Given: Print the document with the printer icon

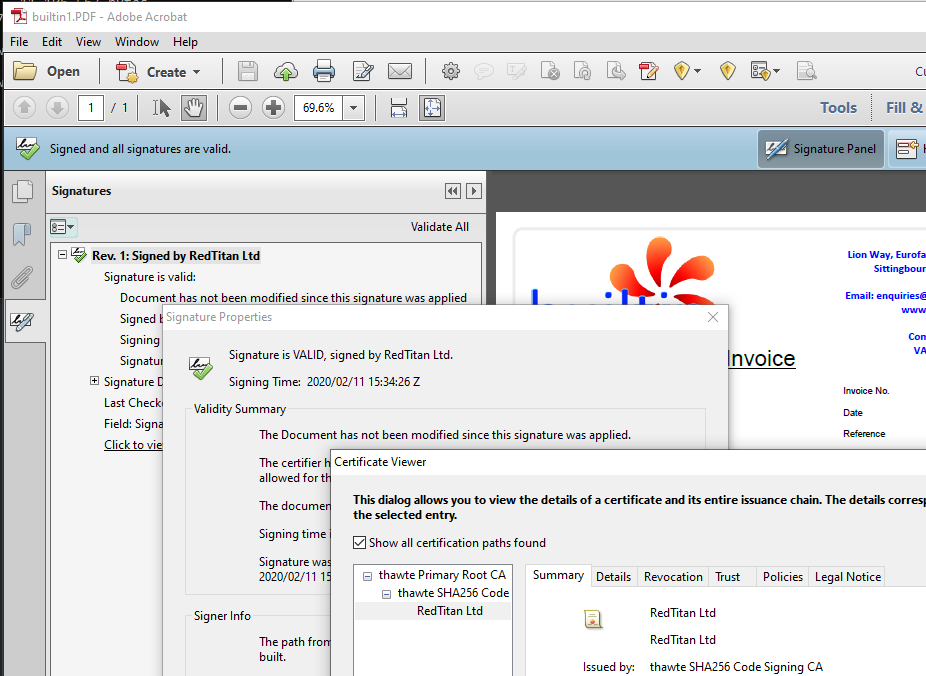Looking at the screenshot, I should point(324,71).
